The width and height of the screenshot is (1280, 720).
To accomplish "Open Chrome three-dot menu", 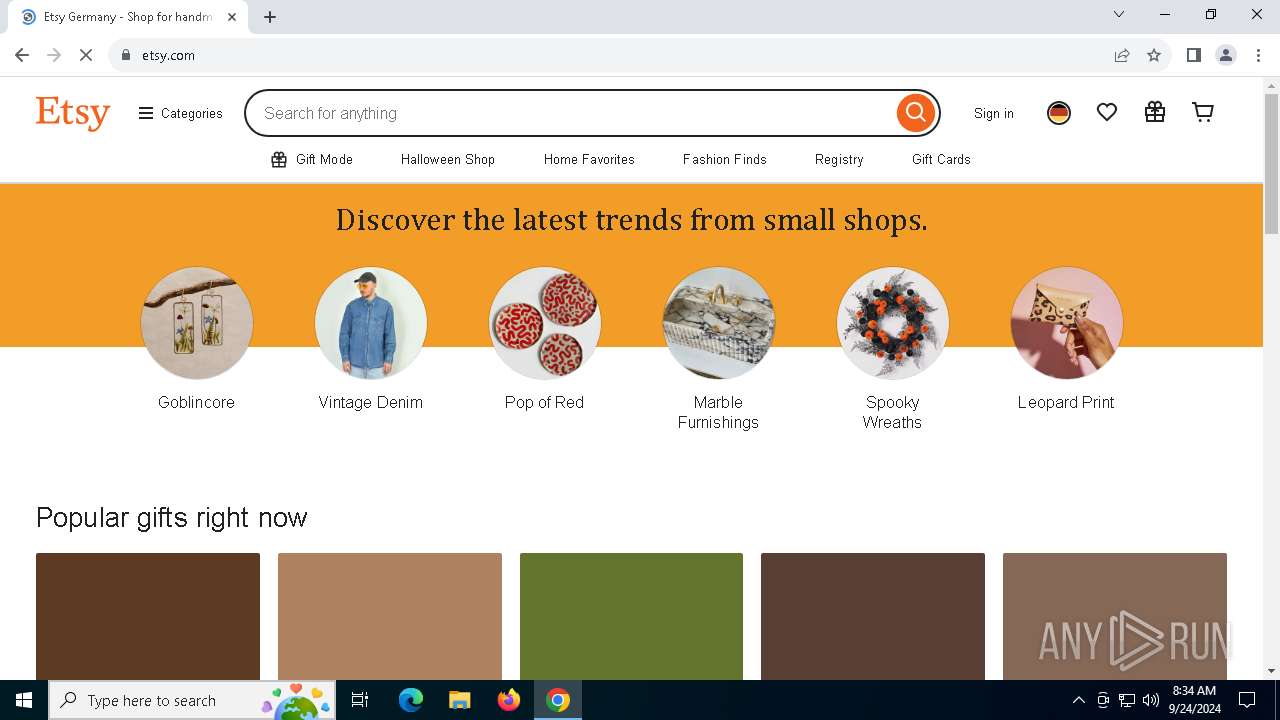I will pos(1258,55).
